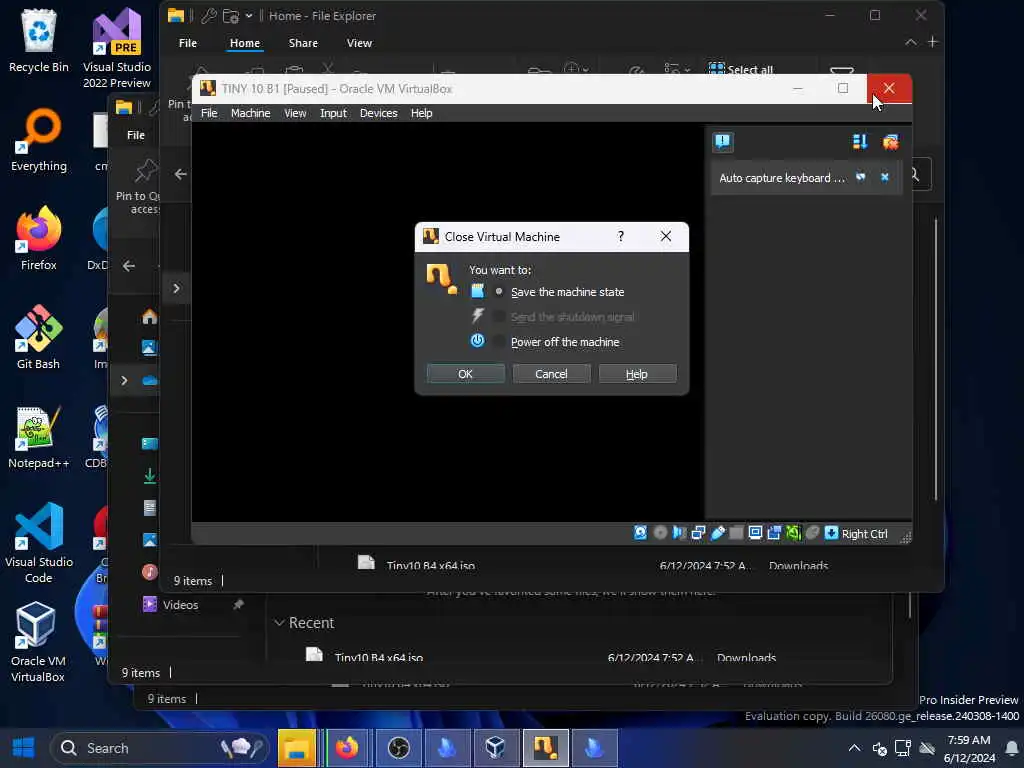This screenshot has width=1024, height=768.
Task: Open Notepad++ desktop shortcut
Action: tap(39, 437)
